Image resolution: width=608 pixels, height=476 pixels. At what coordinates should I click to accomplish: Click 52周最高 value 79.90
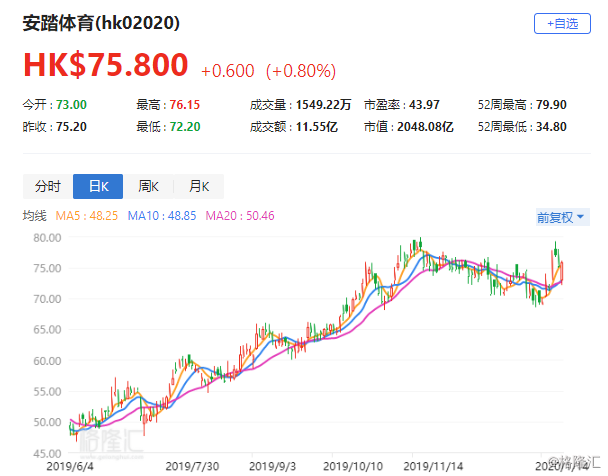(551, 105)
